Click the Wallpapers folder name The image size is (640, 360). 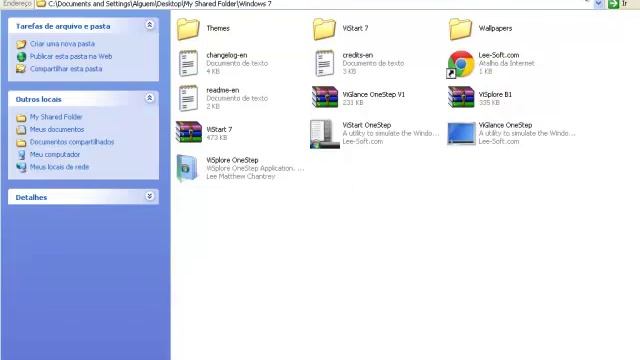[495, 28]
